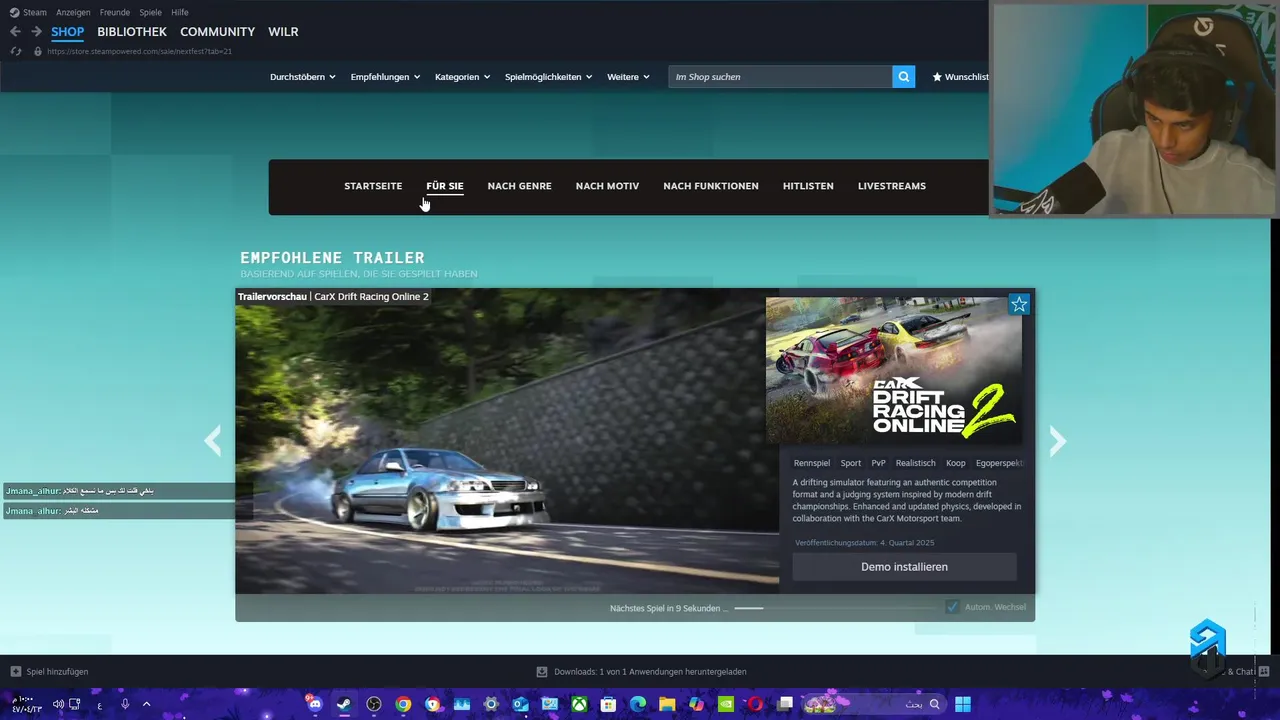Open NVIDIA app from the taskbar

click(x=726, y=704)
